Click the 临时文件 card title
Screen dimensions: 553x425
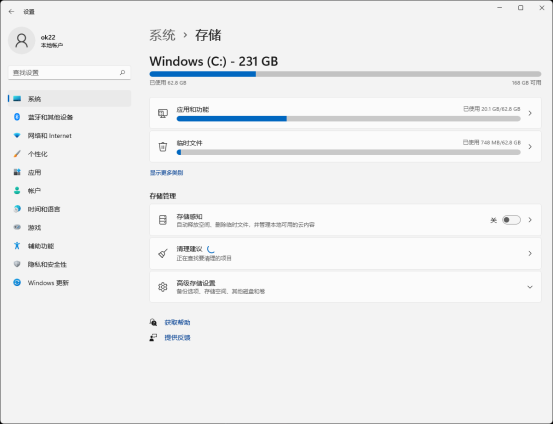pos(189,143)
